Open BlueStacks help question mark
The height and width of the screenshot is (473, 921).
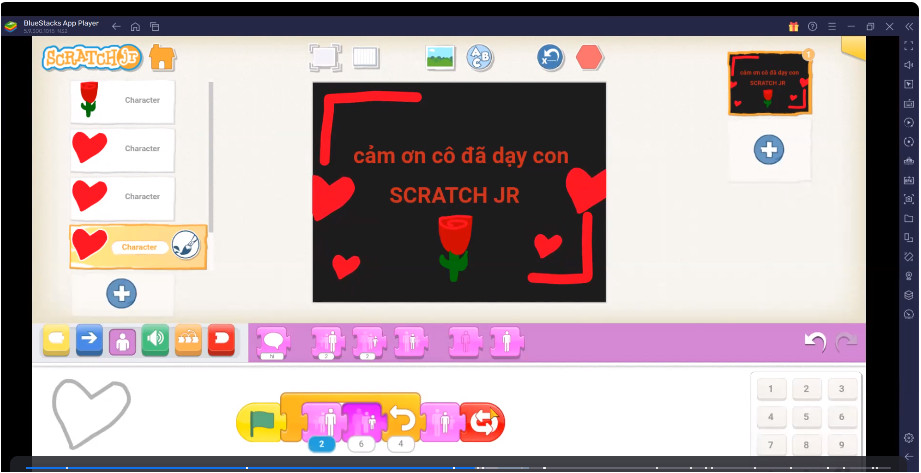(812, 26)
